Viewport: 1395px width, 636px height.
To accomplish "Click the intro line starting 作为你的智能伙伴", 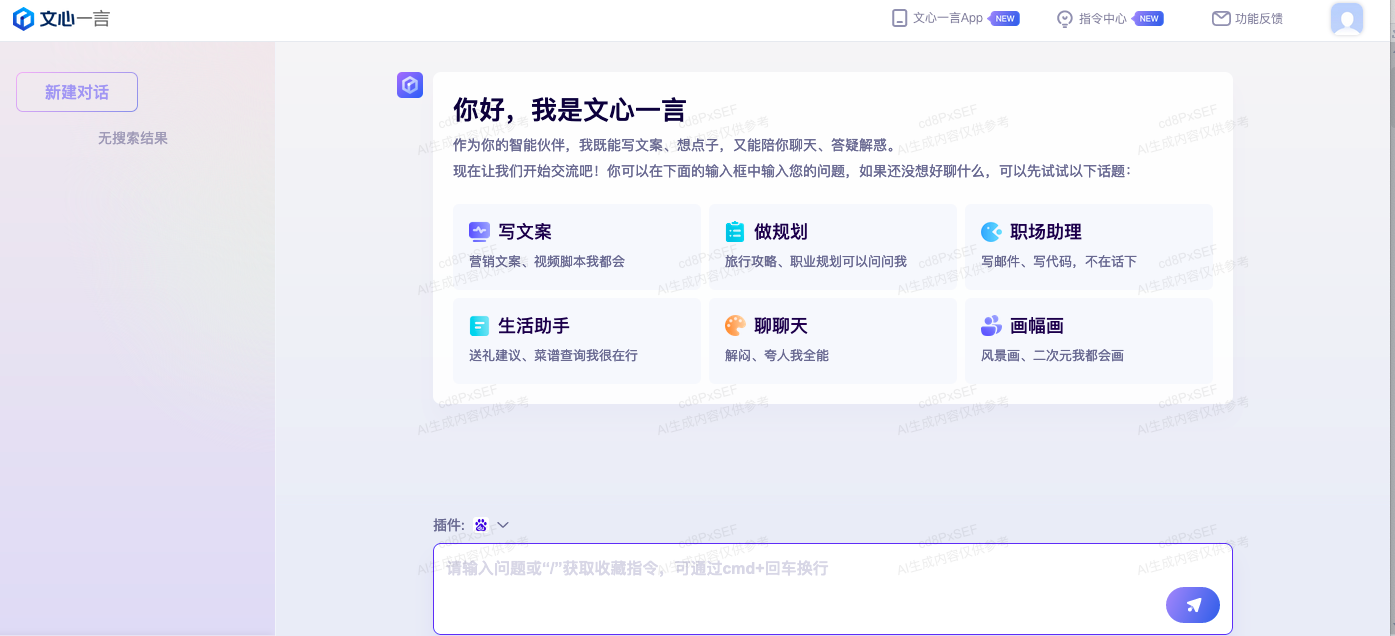I will click(675, 146).
